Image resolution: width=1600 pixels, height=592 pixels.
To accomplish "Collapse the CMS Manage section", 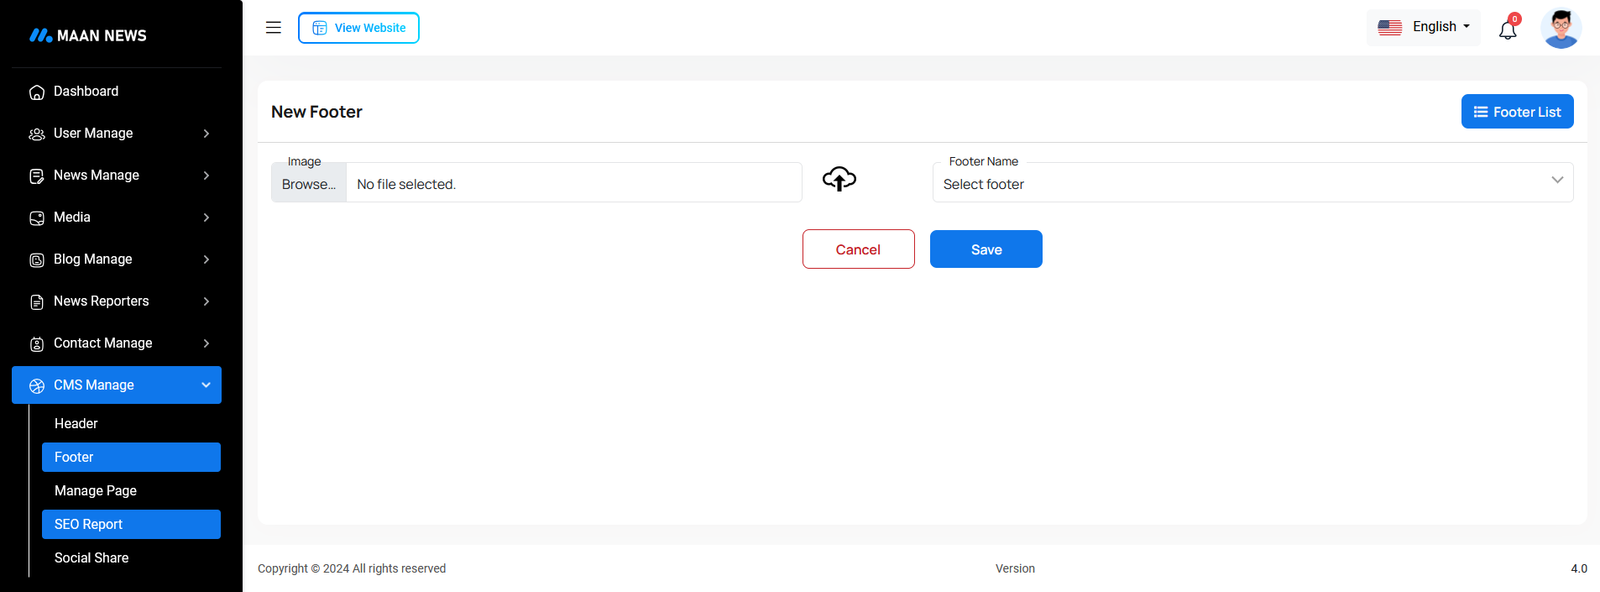I will click(206, 385).
